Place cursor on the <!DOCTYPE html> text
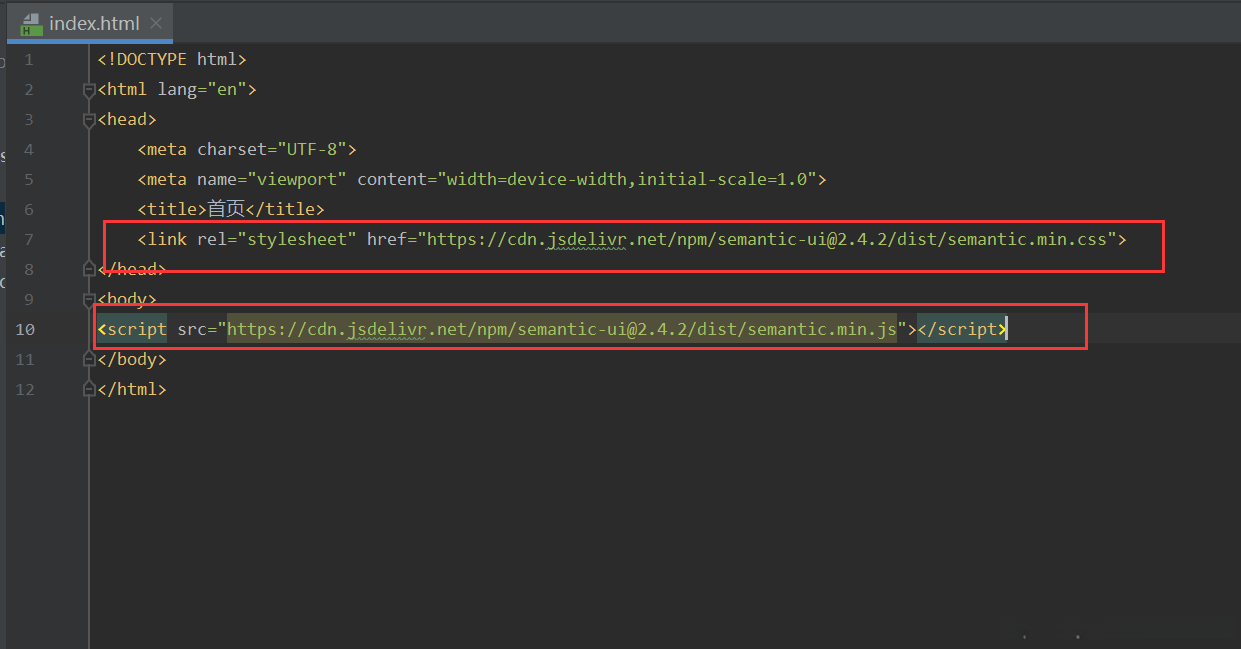1241x649 pixels. coord(172,60)
